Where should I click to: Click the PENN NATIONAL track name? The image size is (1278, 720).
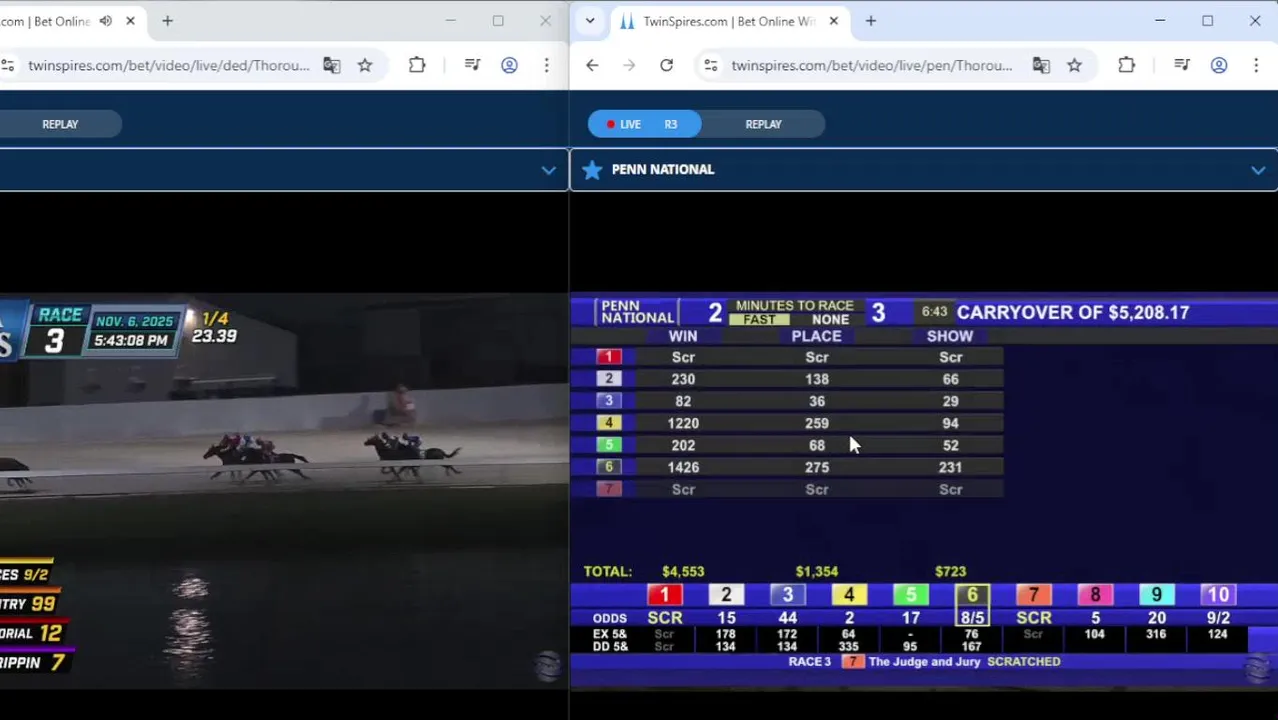pos(663,170)
